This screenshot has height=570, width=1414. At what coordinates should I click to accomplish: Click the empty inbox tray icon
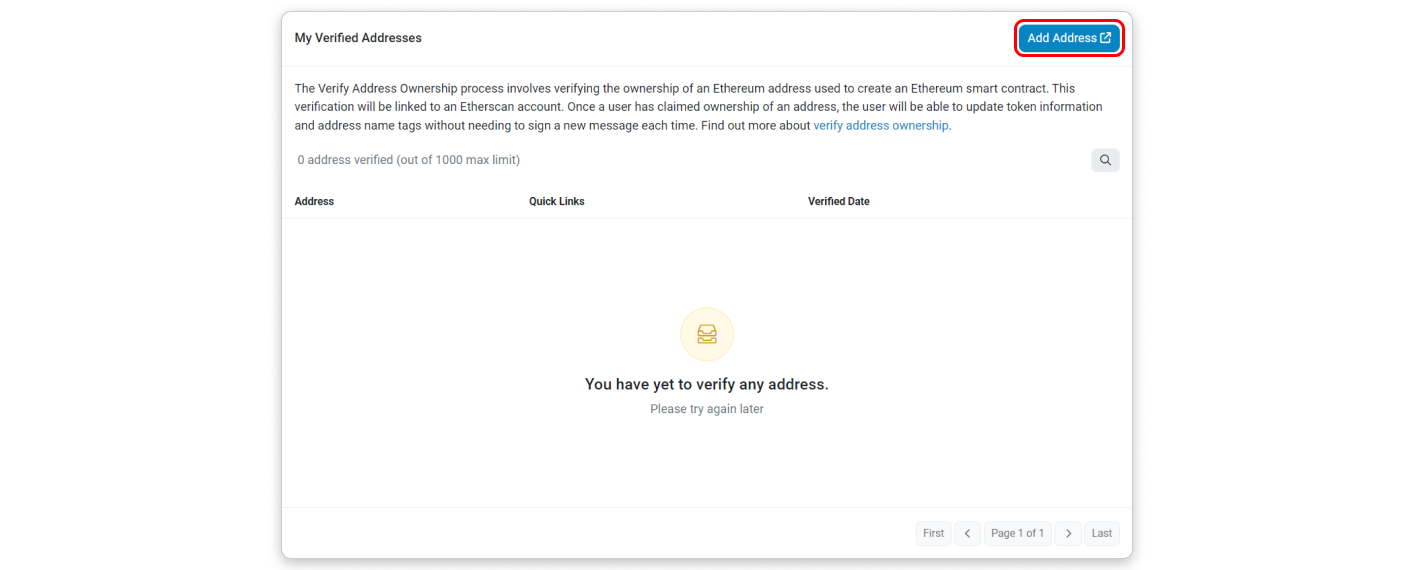pos(707,334)
